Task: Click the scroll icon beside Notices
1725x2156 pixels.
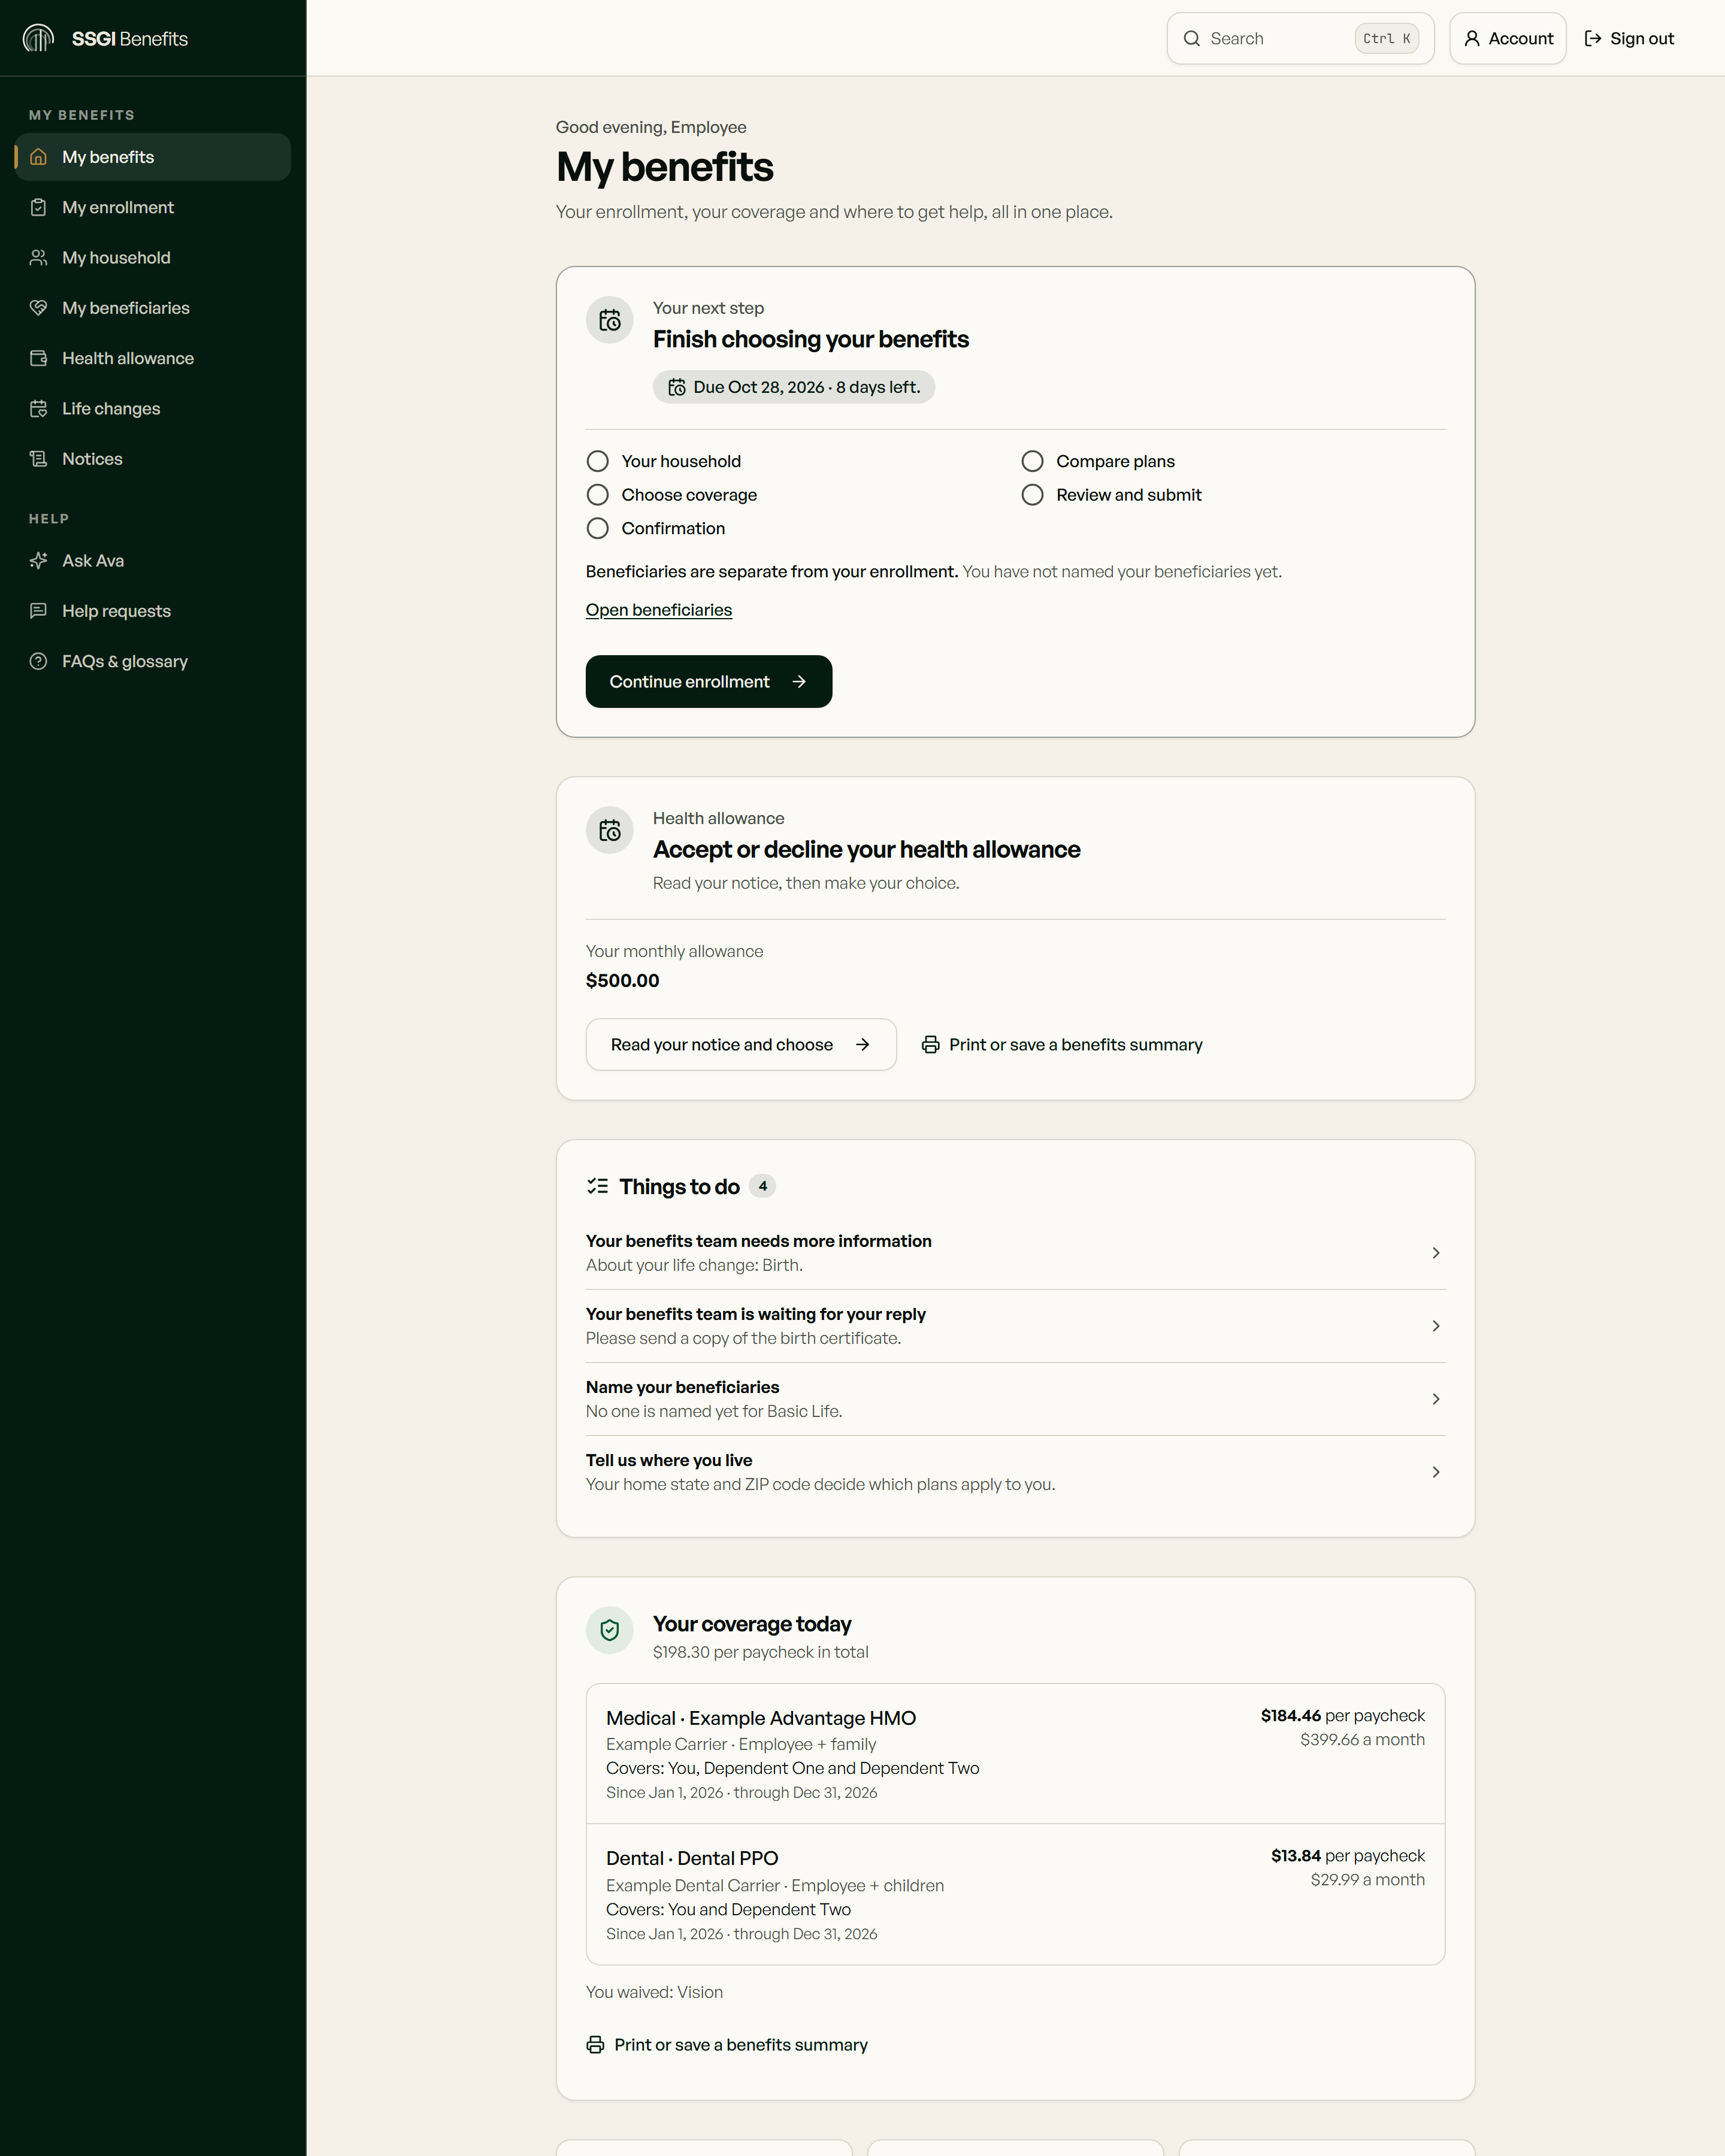Action: pos(38,459)
